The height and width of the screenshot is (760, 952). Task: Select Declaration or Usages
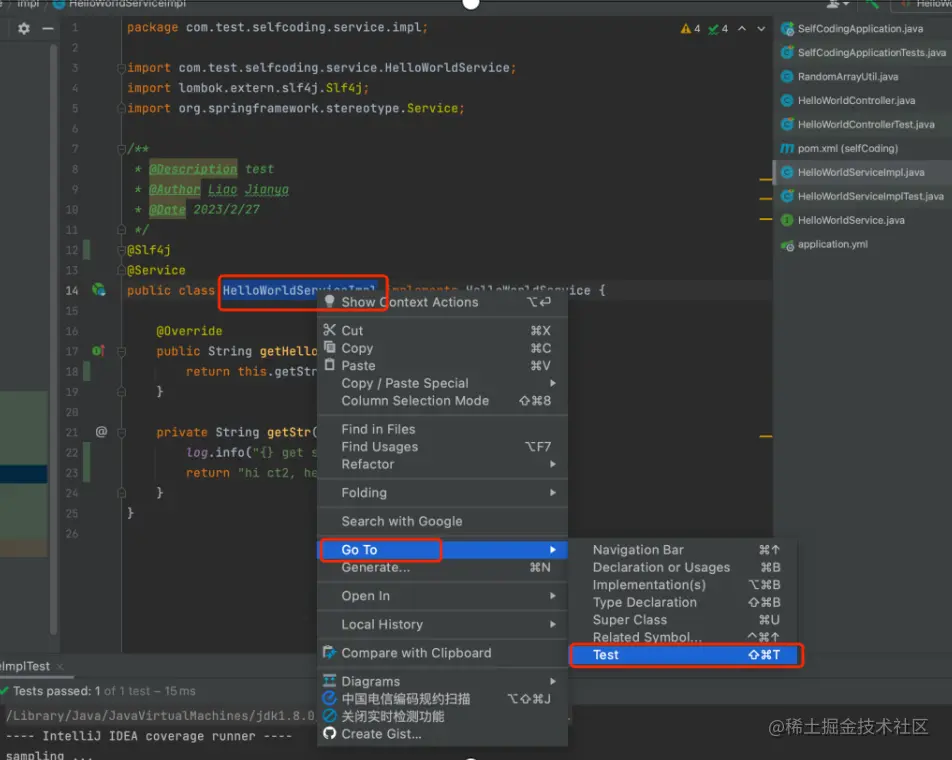pyautogui.click(x=685, y=567)
